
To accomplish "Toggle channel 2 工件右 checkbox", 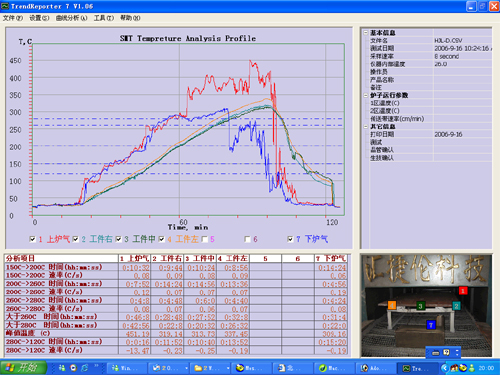I will [x=76, y=239].
